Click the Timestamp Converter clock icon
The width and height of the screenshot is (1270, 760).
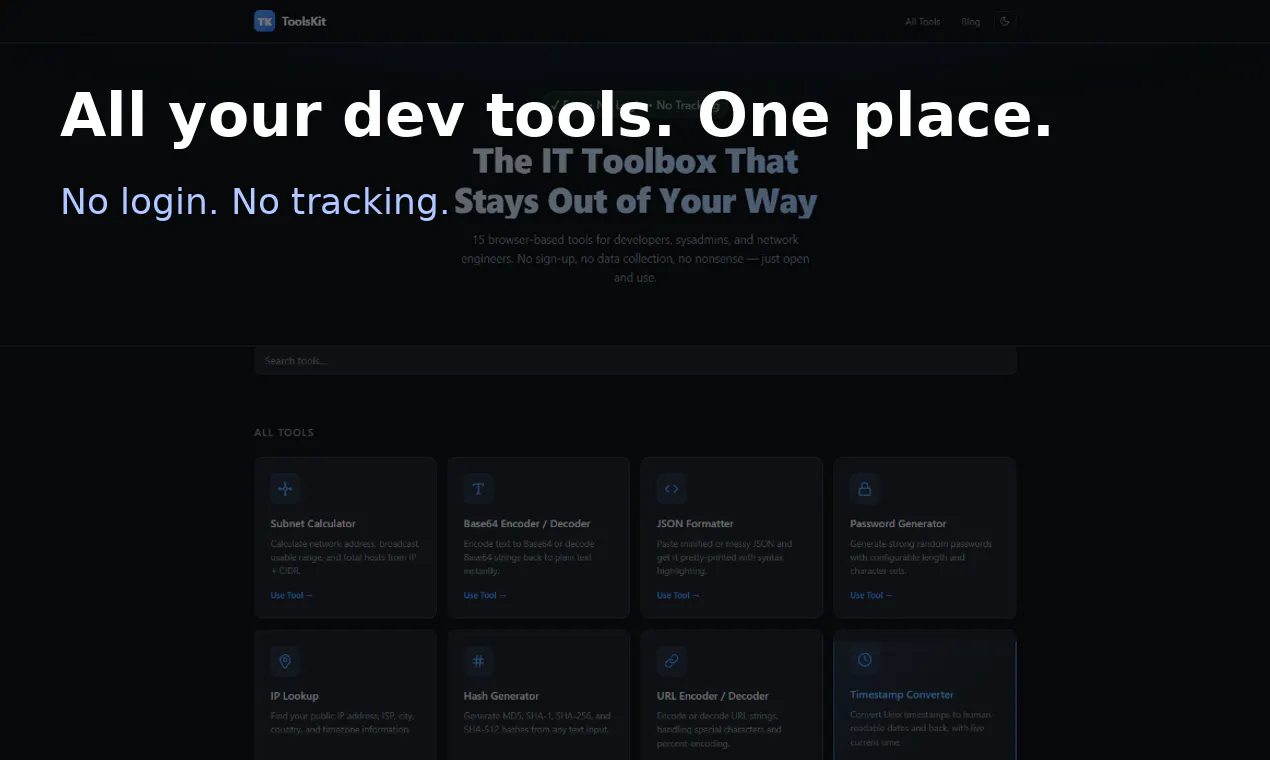[x=865, y=660]
